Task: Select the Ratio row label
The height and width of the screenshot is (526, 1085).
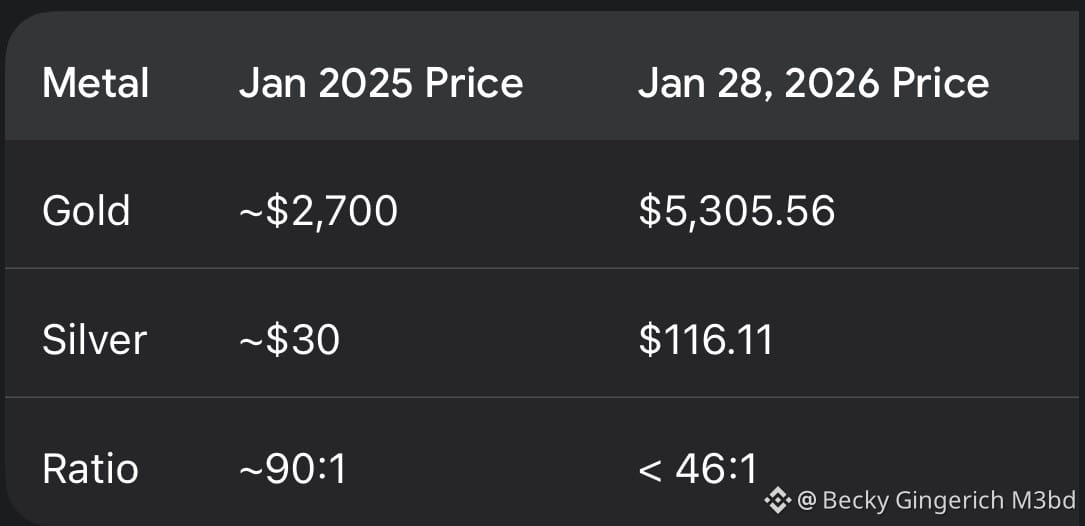Action: pos(90,469)
